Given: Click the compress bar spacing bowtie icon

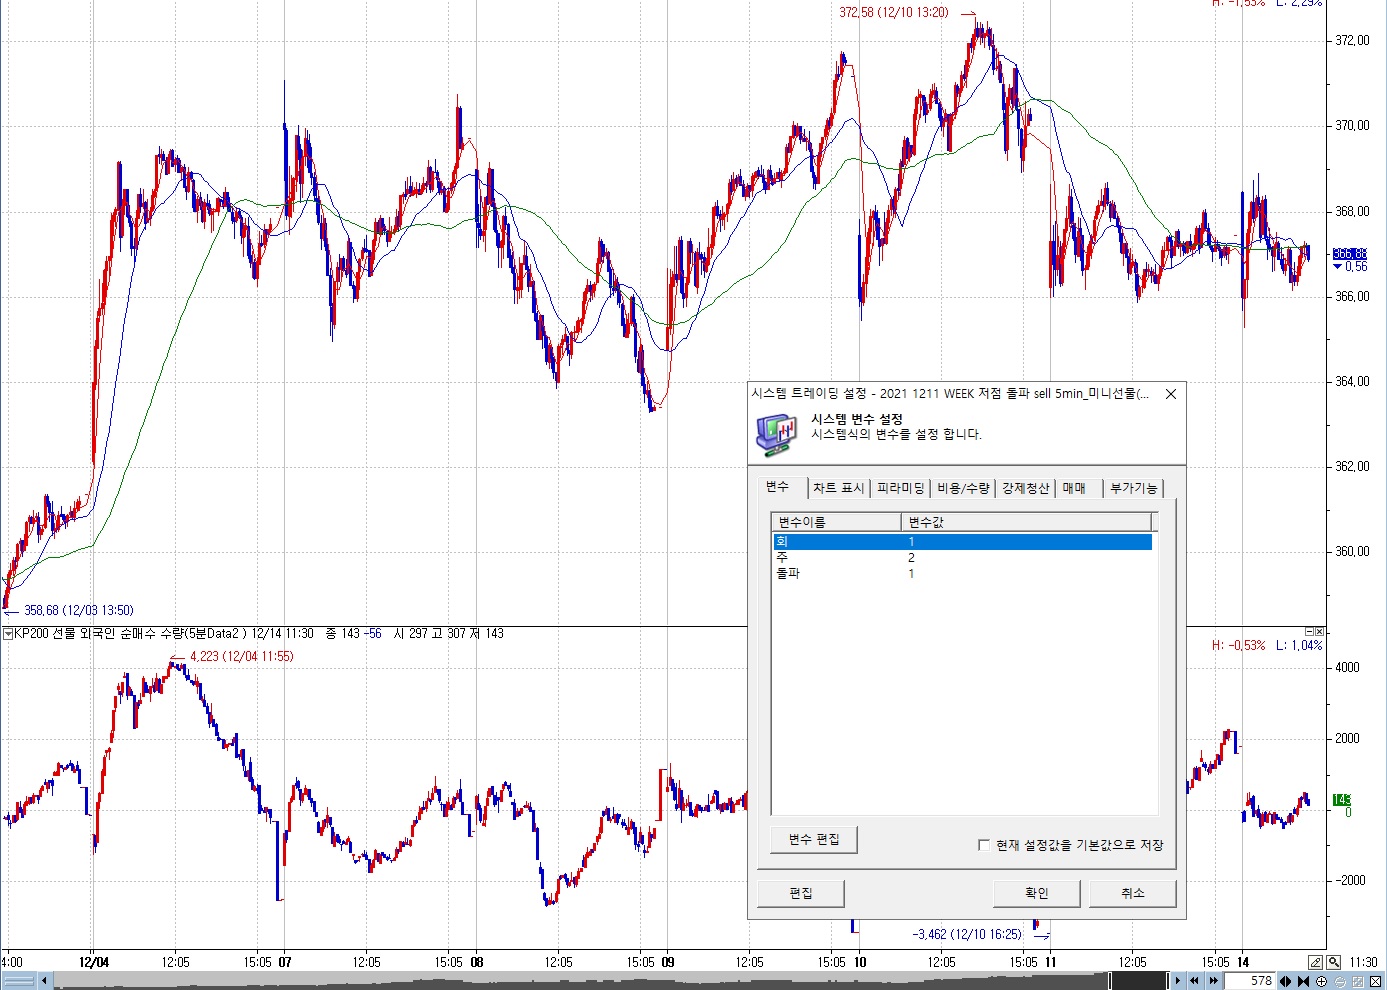Looking at the screenshot, I should pos(1303,981).
